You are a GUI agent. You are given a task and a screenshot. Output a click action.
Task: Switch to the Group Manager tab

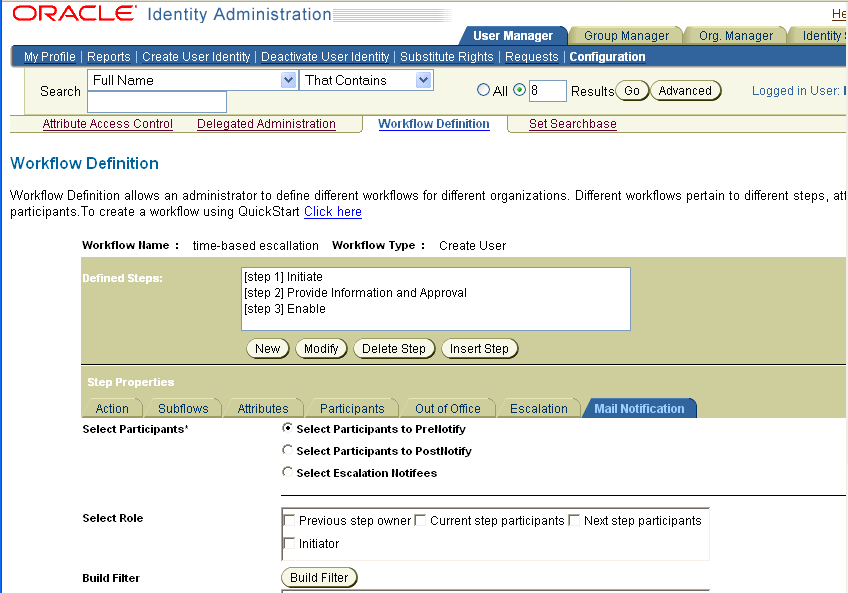[626, 36]
